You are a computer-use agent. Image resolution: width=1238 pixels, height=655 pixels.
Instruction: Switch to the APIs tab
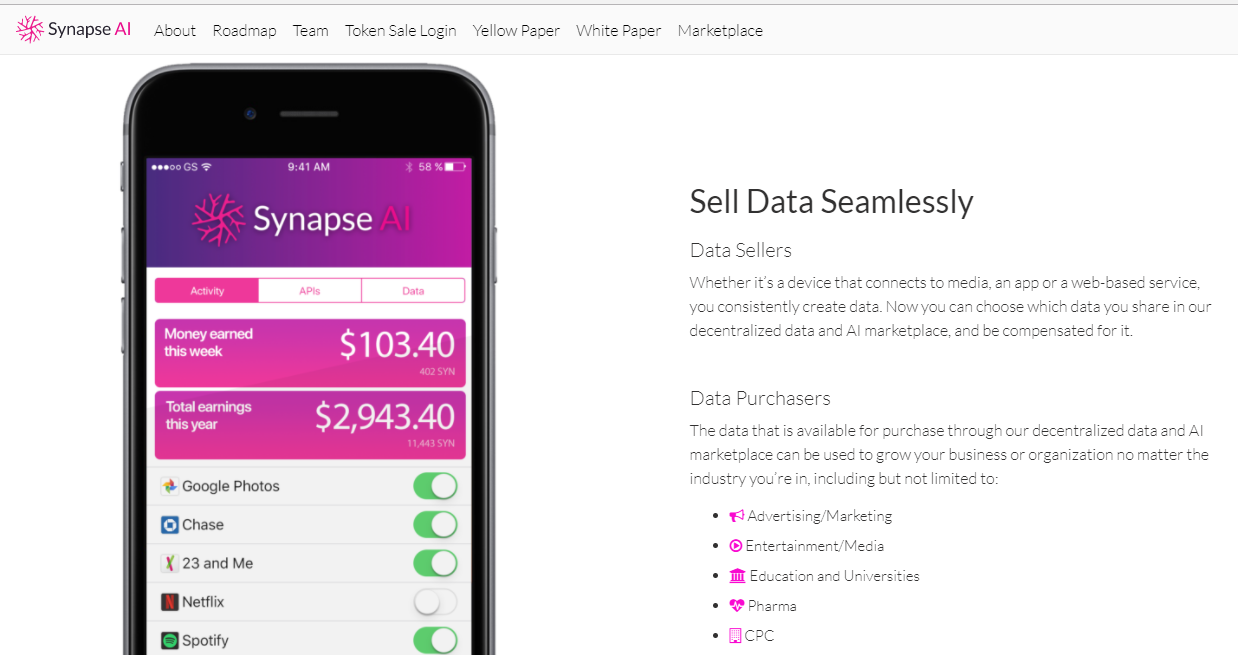309,289
